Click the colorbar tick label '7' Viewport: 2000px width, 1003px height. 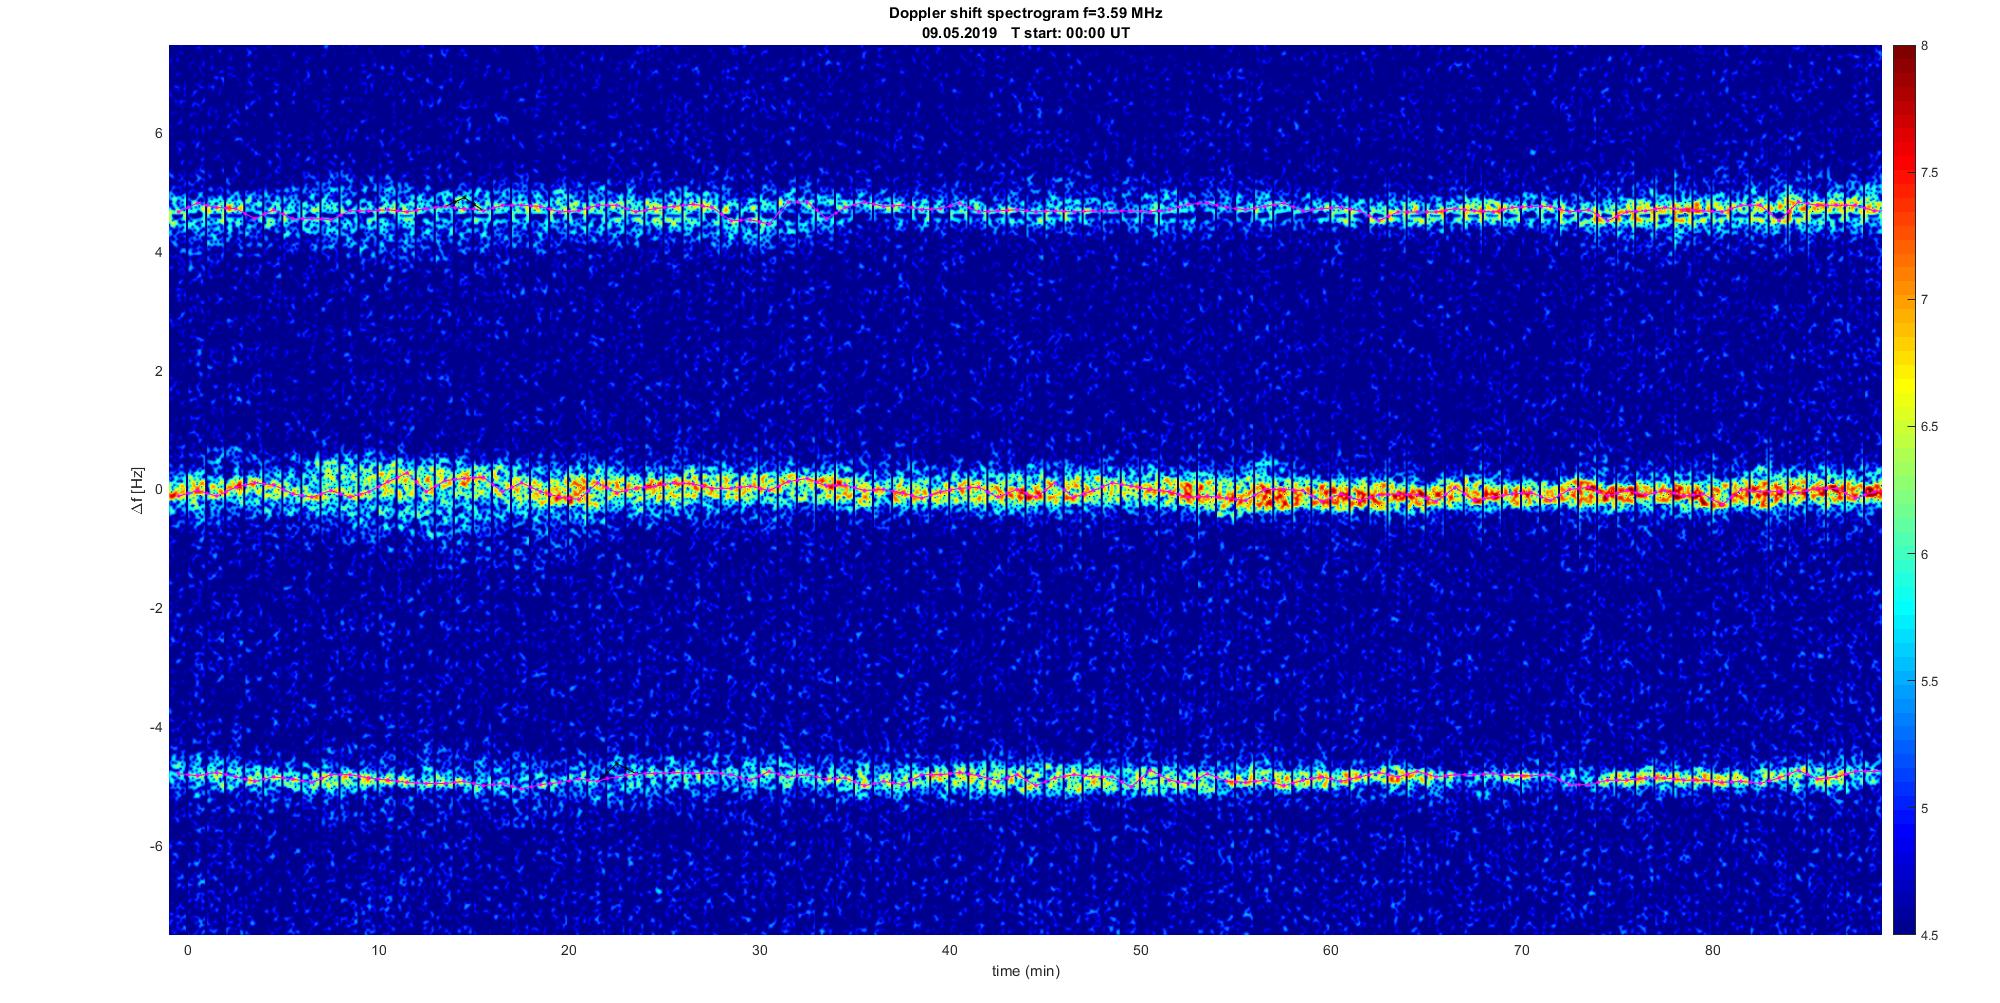coord(1925,300)
